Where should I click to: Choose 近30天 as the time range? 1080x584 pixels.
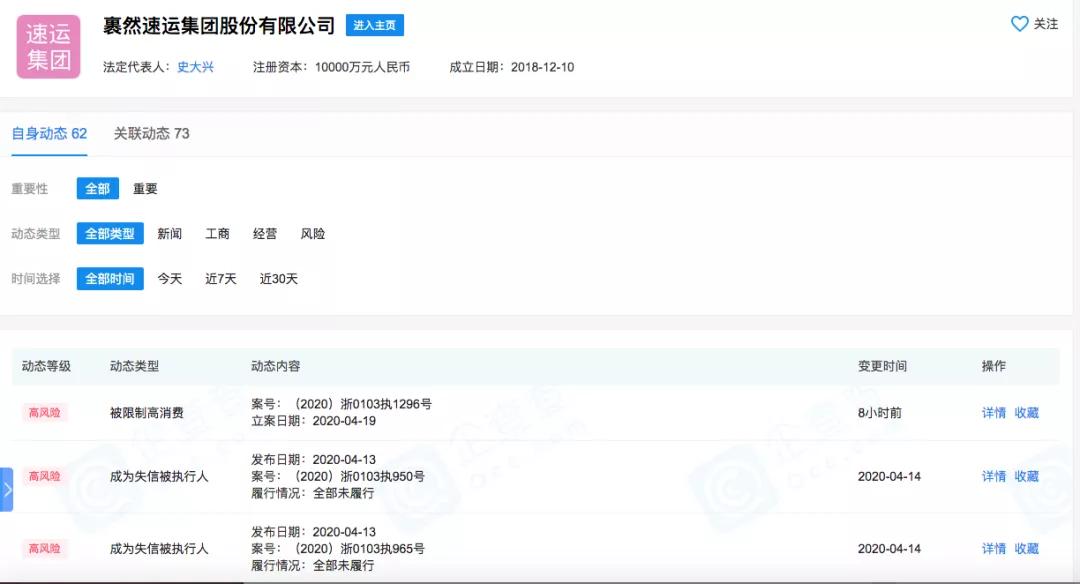pyautogui.click(x=281, y=279)
